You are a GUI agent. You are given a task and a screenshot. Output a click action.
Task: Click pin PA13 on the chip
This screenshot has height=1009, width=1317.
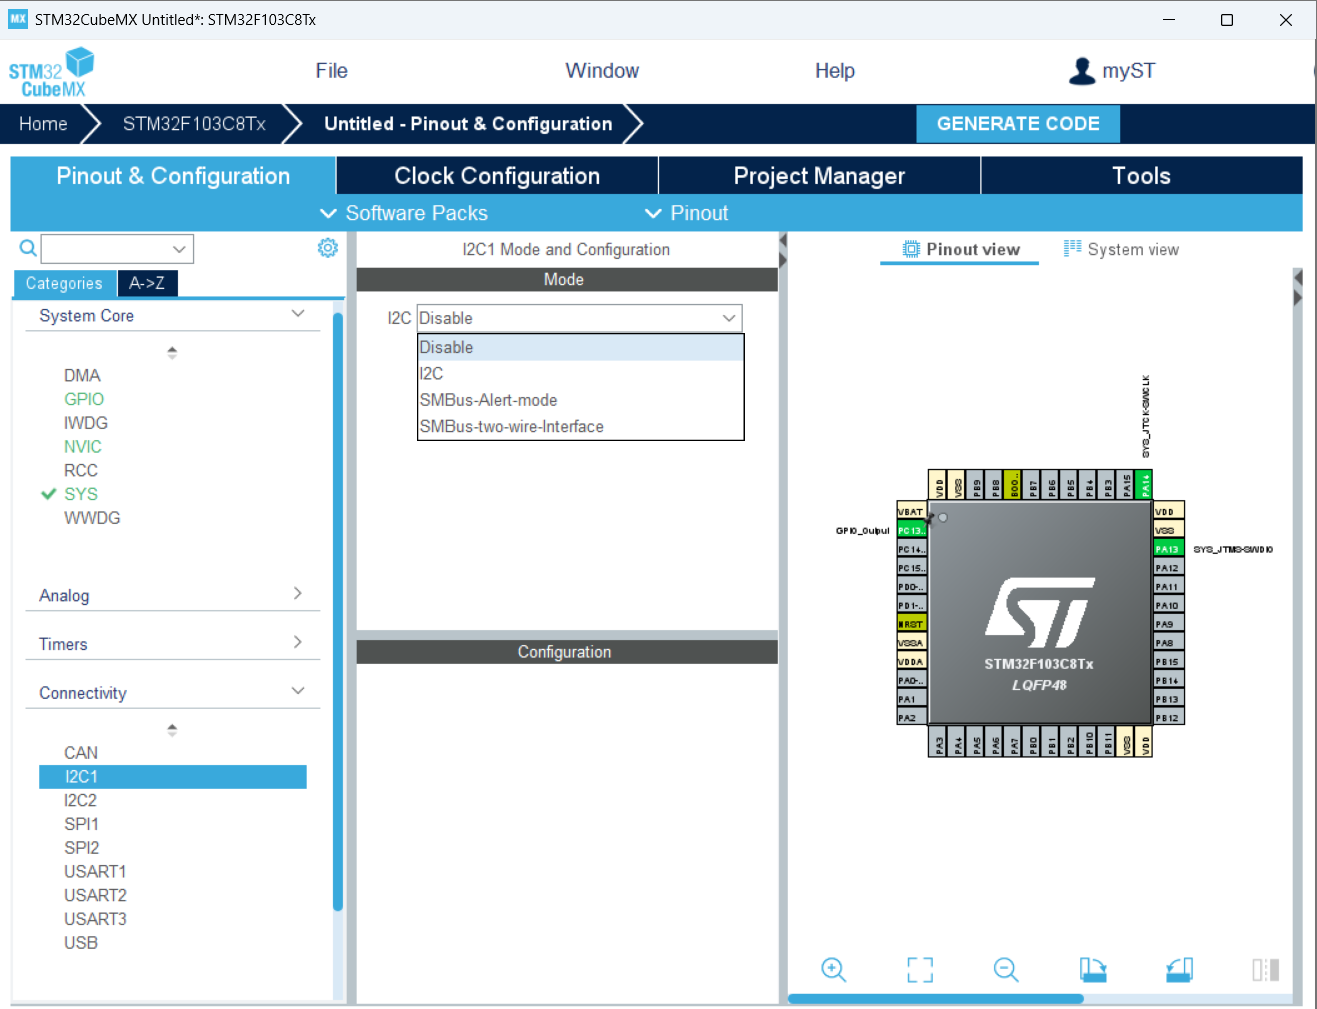1169,549
